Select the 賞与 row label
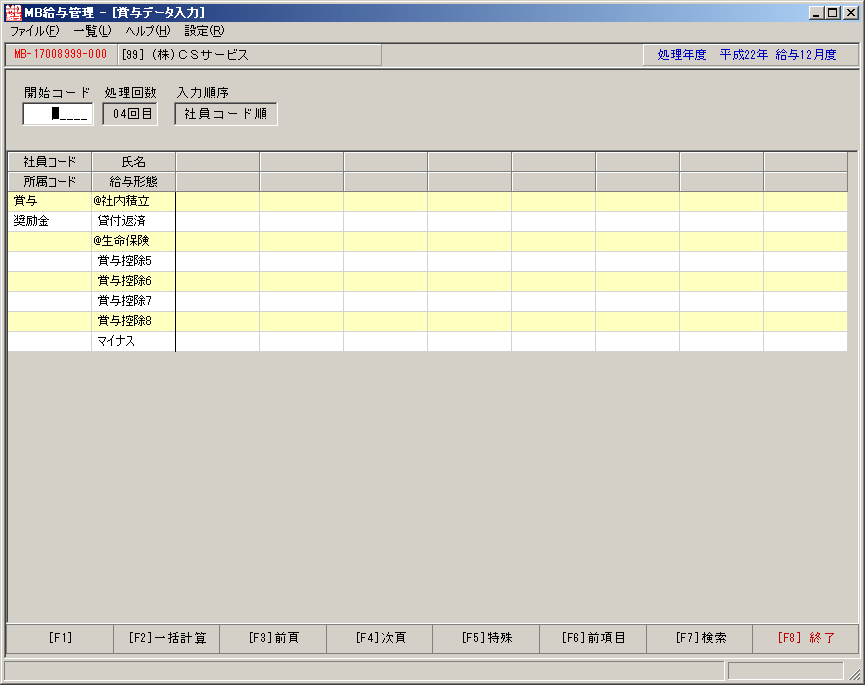 point(50,201)
